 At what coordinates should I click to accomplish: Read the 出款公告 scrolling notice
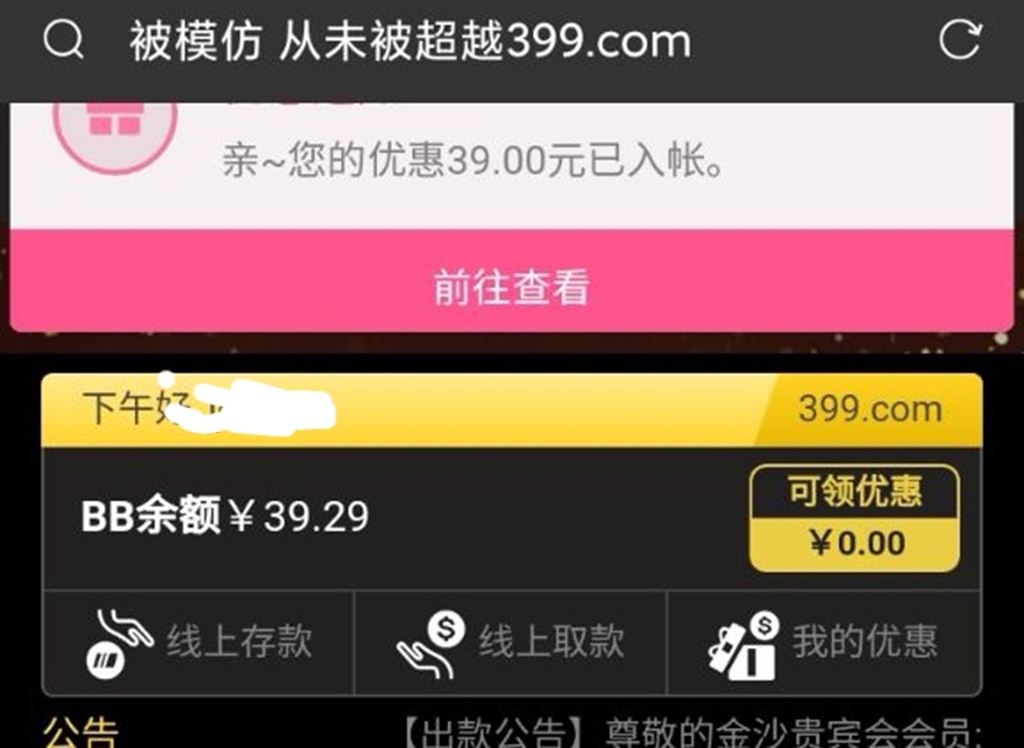tap(689, 734)
